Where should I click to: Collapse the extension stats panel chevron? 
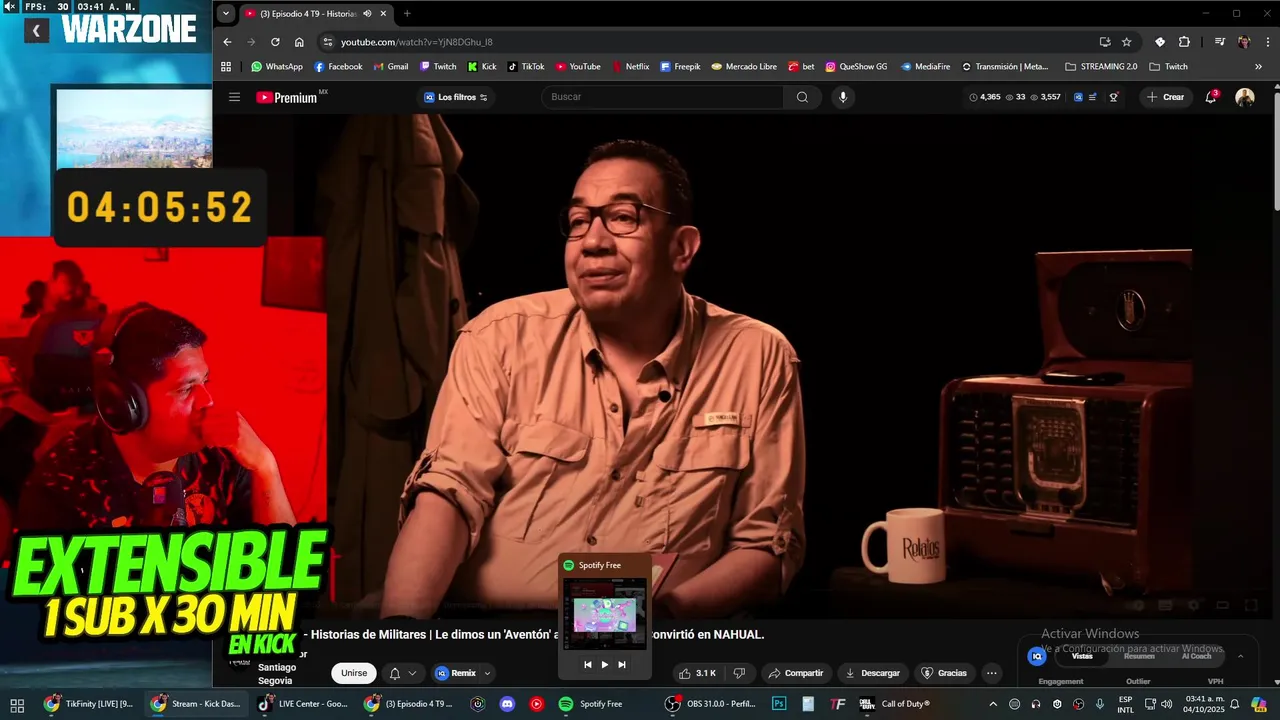(1241, 656)
